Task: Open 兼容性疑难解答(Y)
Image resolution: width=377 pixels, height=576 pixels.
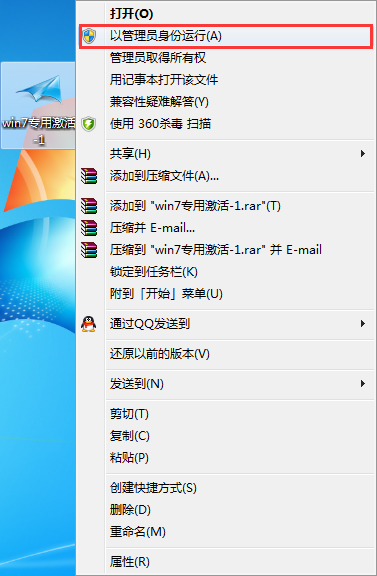Action: [x=226, y=102]
